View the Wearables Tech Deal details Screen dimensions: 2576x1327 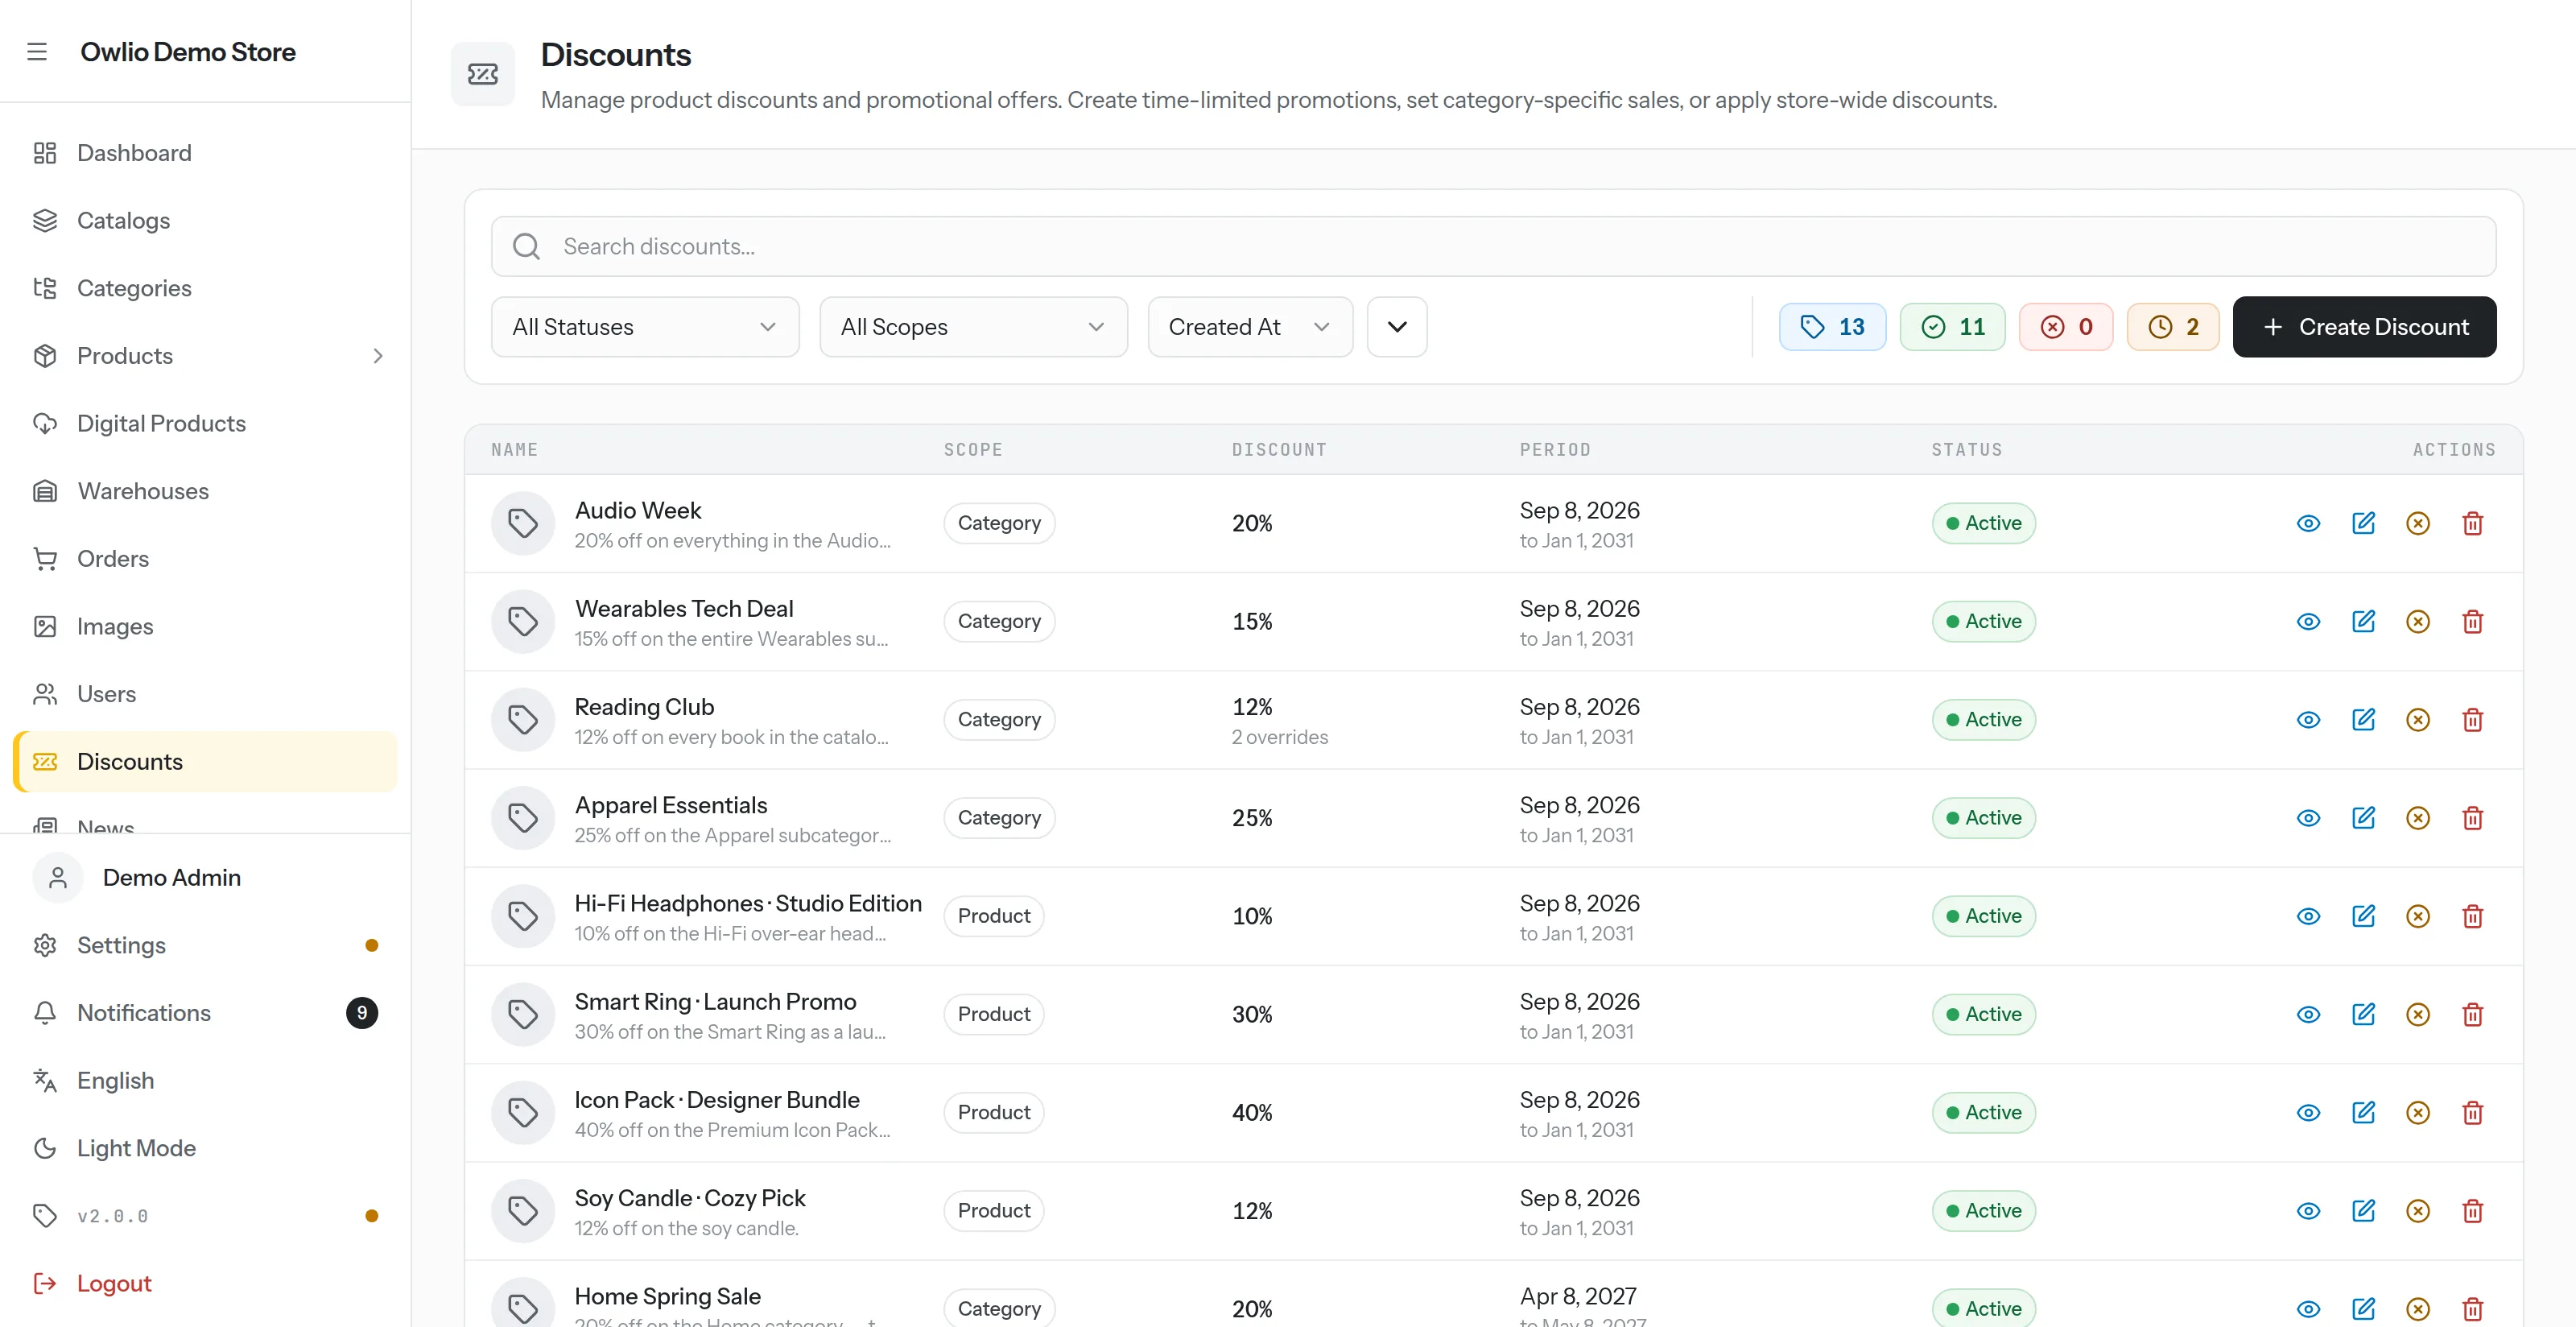pyautogui.click(x=2308, y=621)
